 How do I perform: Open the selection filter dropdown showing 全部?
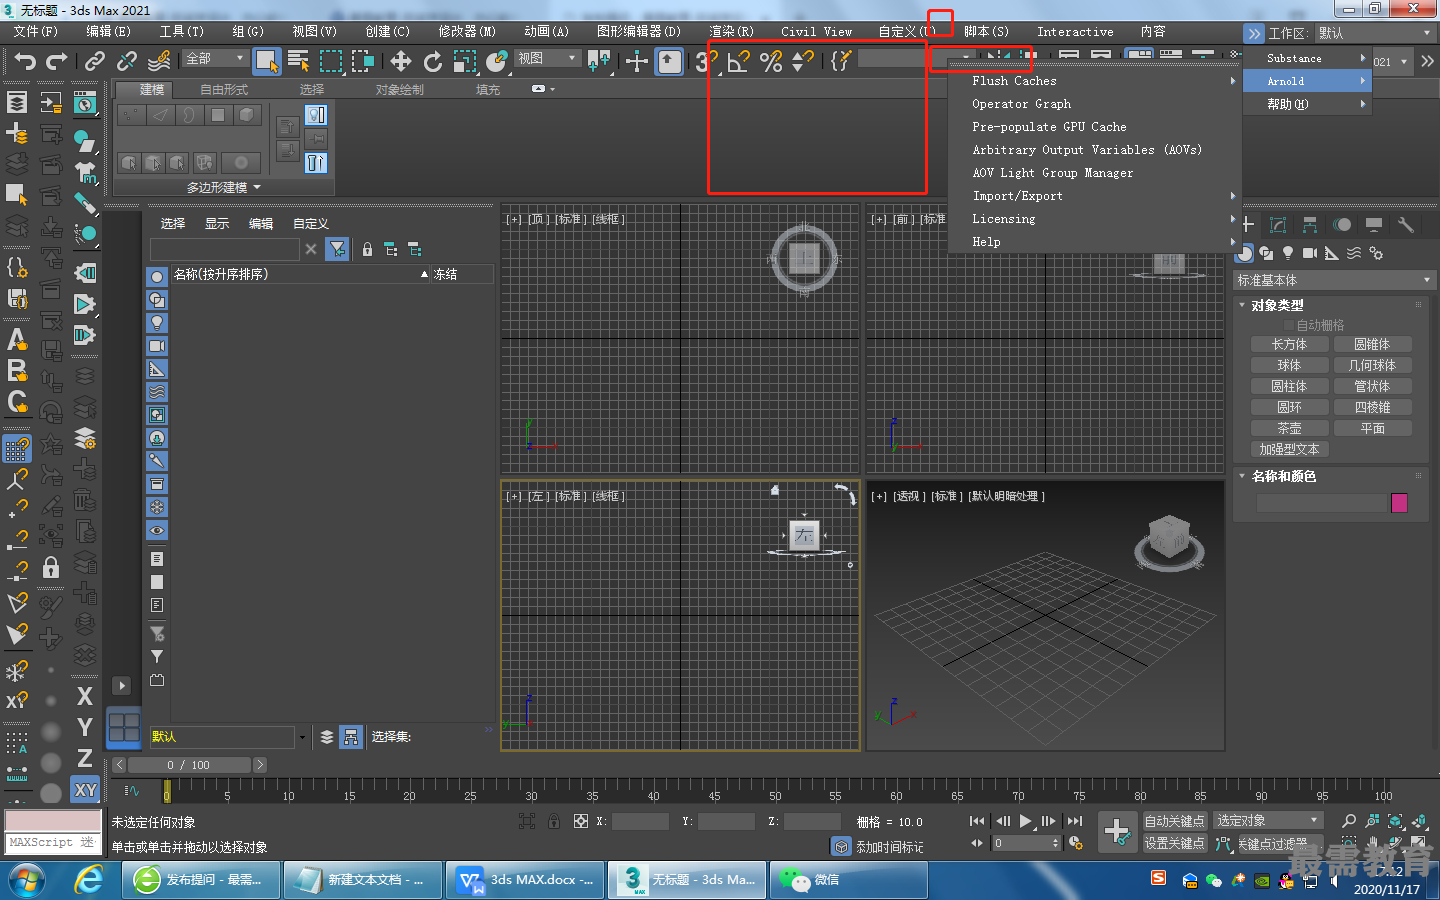[215, 59]
